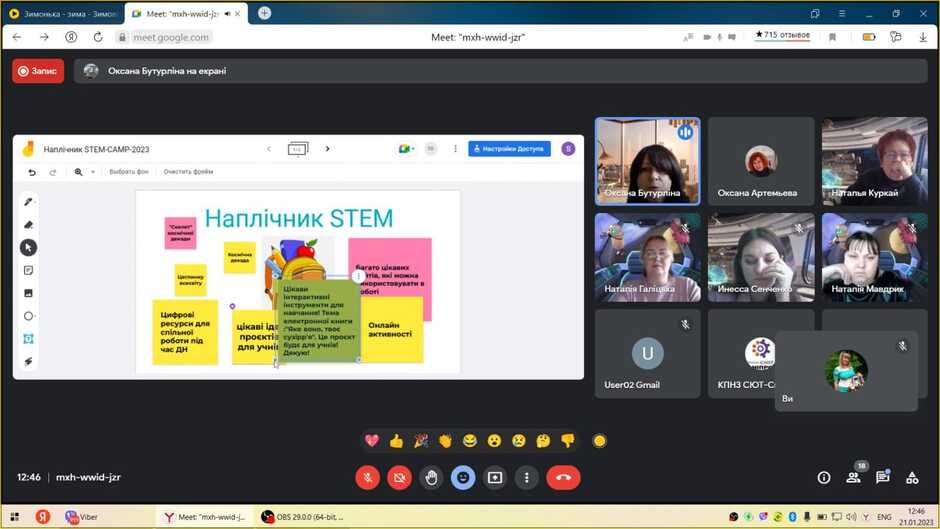940x529 pixels.
Task: Open chat with everyone
Action: pos(882,477)
